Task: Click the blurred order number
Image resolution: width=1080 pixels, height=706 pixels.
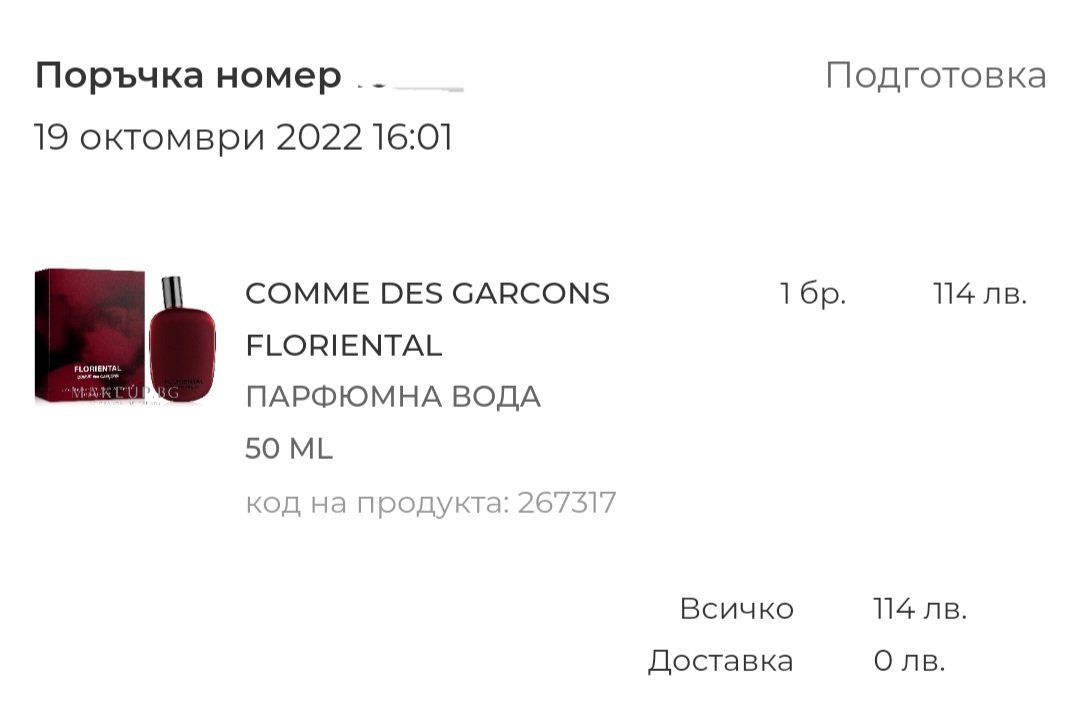Action: 410,78
